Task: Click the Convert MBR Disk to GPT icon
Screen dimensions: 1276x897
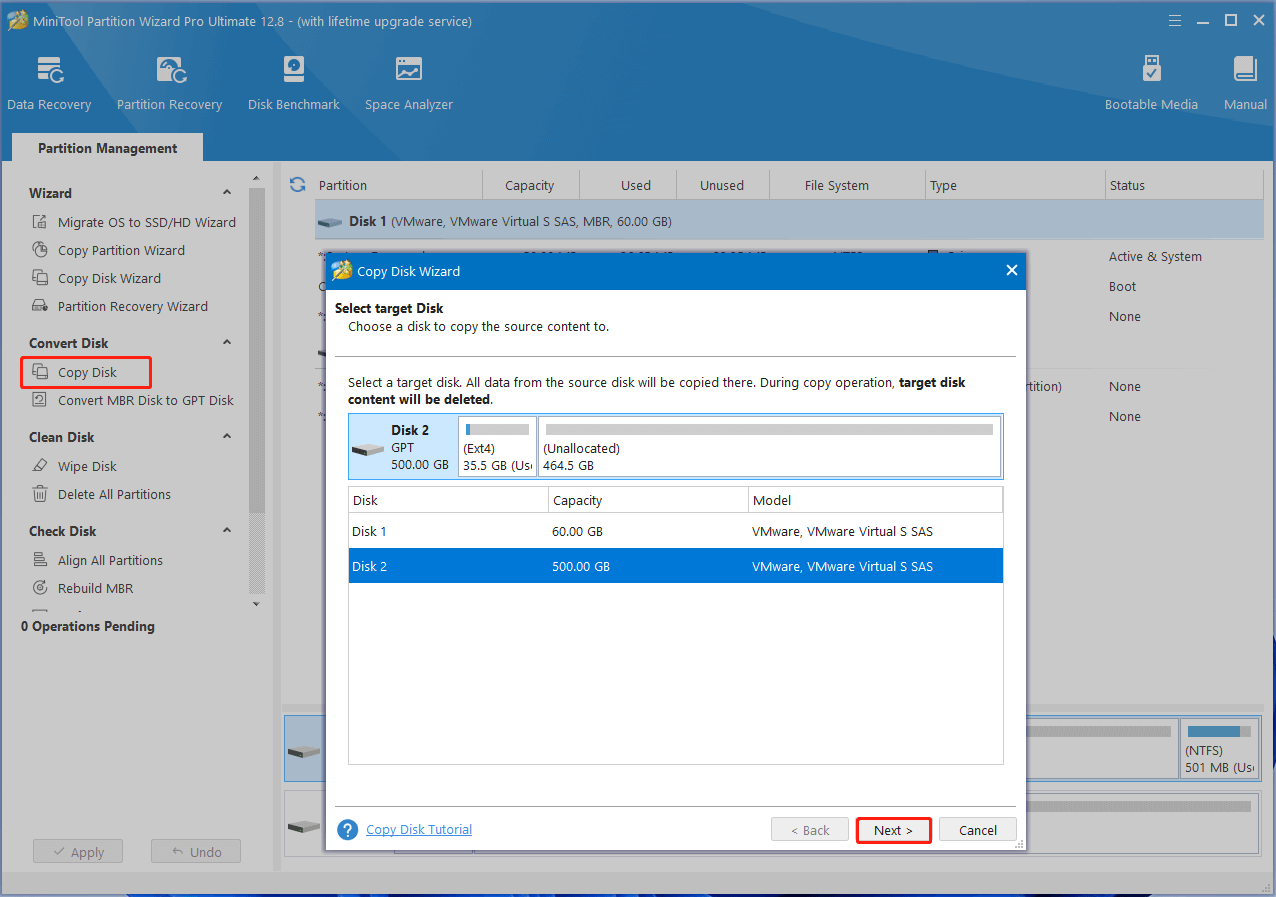Action: click(x=40, y=400)
